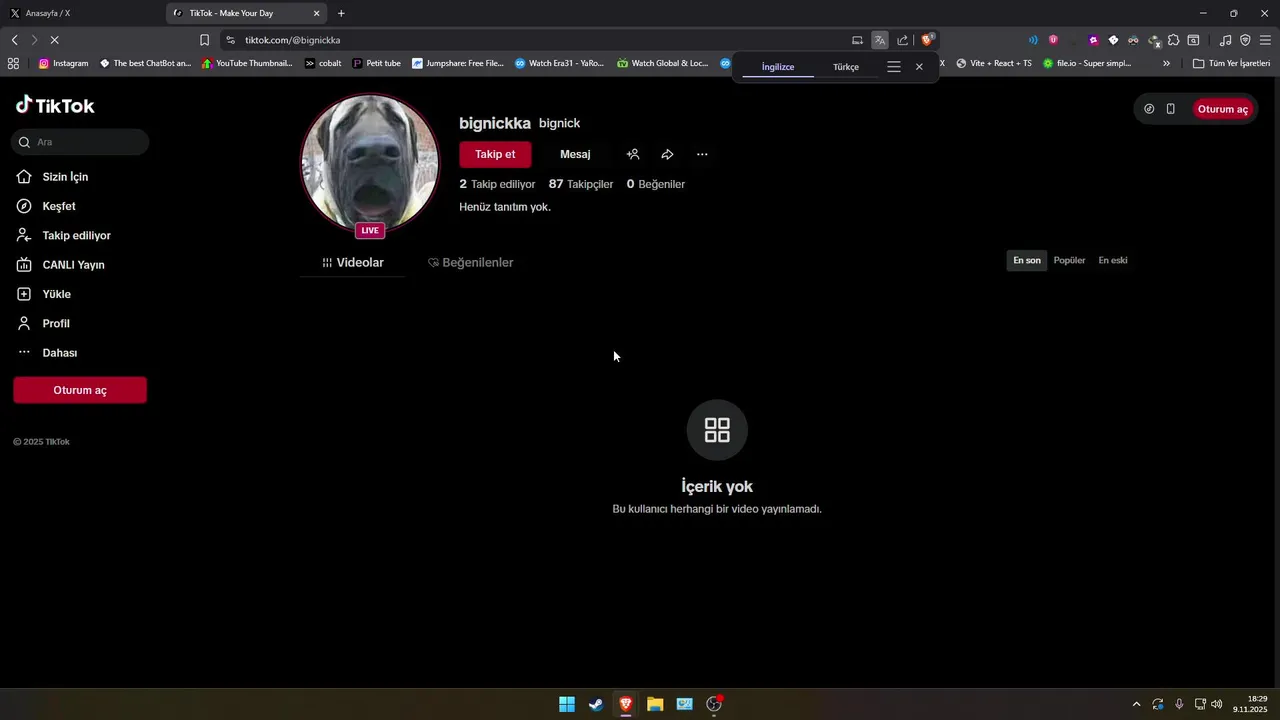
Task: Click share icon in address bar
Action: tap(903, 40)
